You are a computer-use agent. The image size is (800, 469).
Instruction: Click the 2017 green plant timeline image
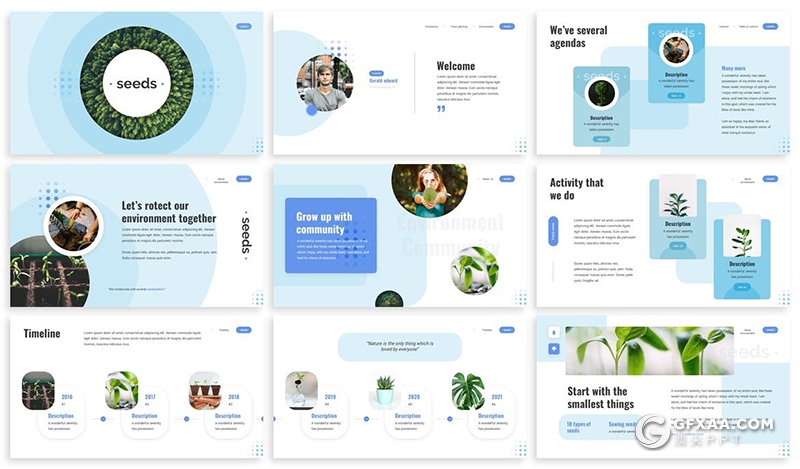(121, 390)
